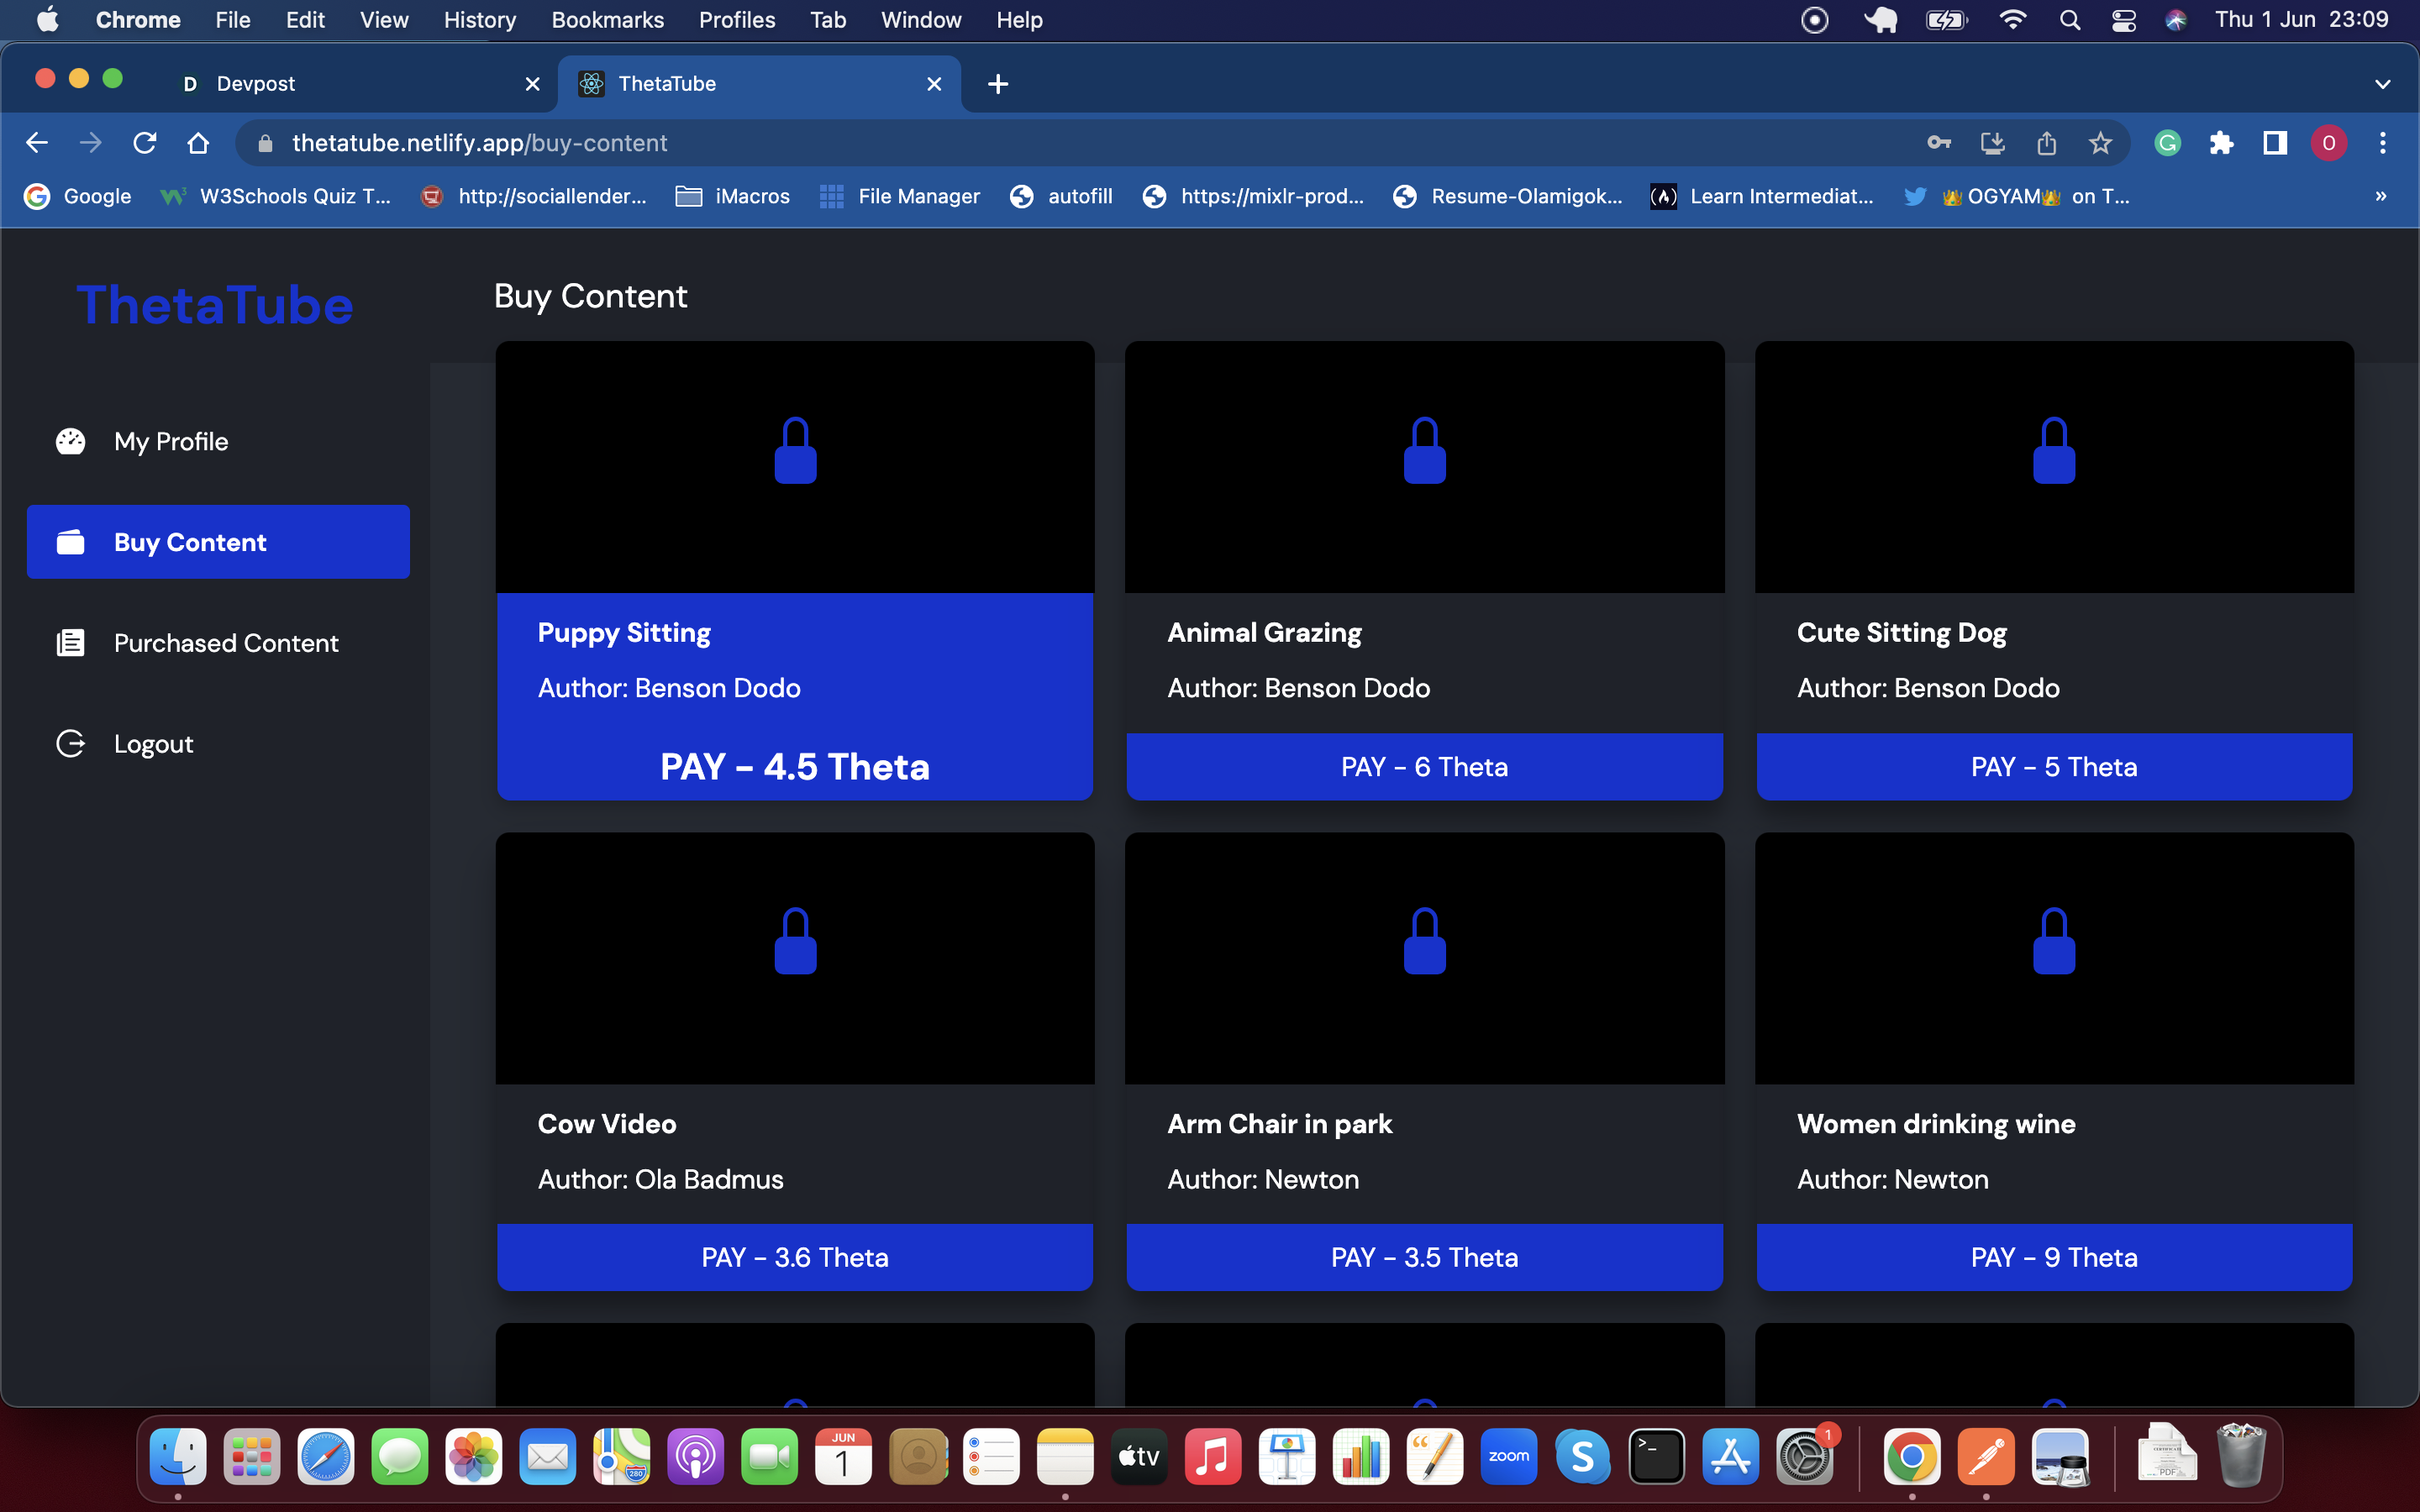Click the password key icon in address bar
Screen dimensions: 2420x1512
(x=1939, y=143)
